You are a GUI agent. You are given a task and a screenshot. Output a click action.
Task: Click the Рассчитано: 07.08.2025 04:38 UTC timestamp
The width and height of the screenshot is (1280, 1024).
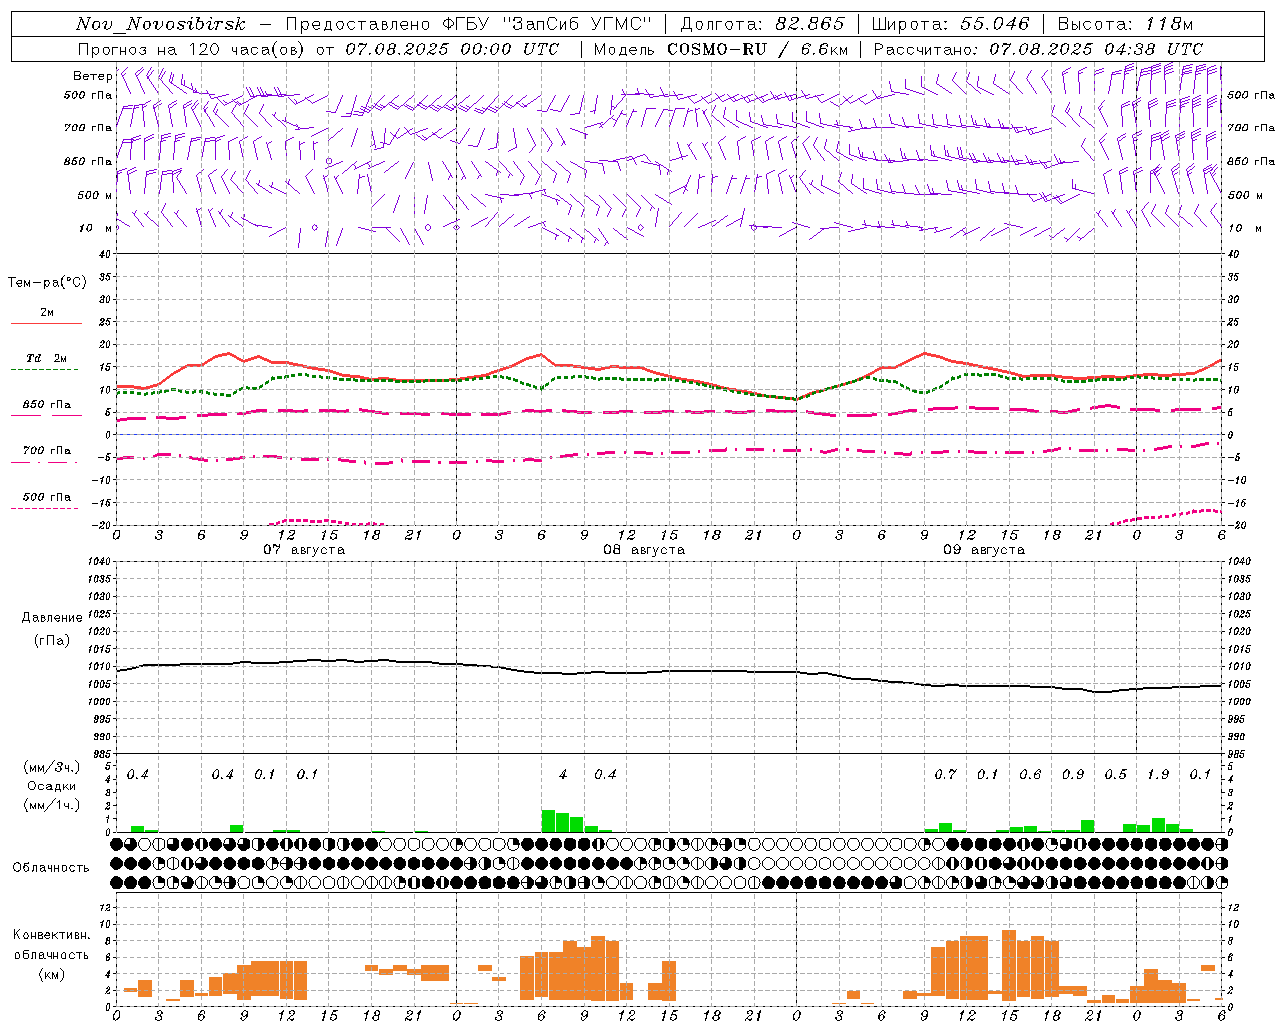coord(1038,49)
